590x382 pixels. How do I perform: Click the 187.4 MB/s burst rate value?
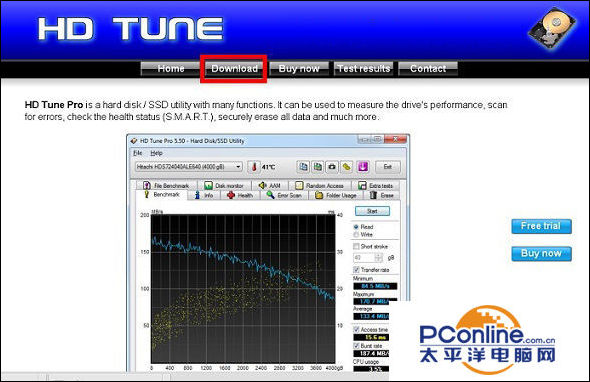(x=371, y=353)
